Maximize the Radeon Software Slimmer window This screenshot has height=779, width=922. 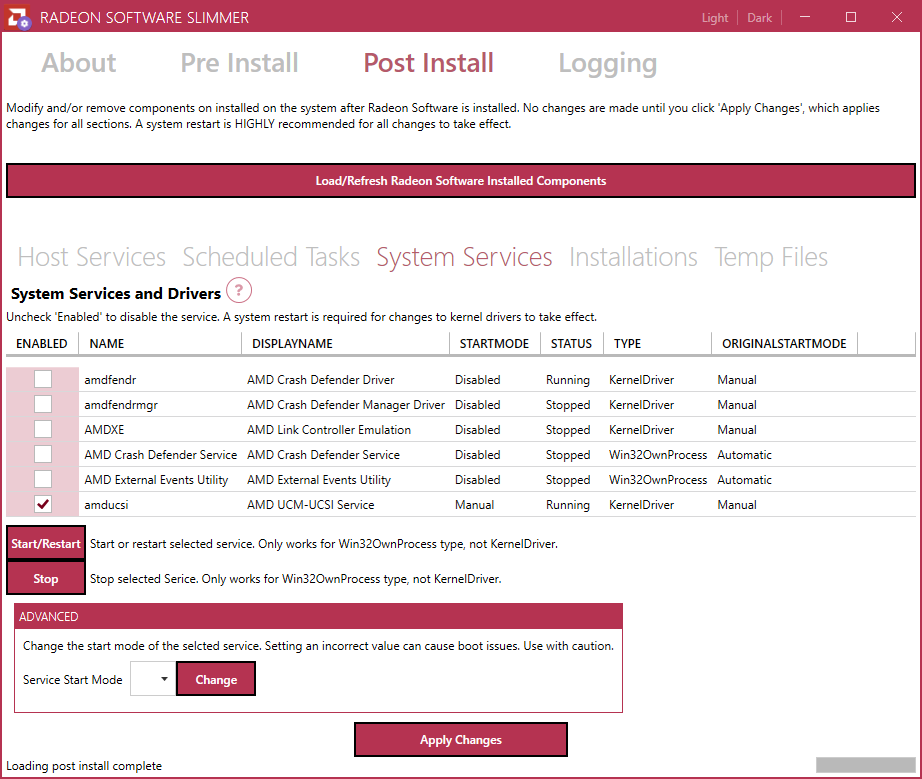pos(850,17)
